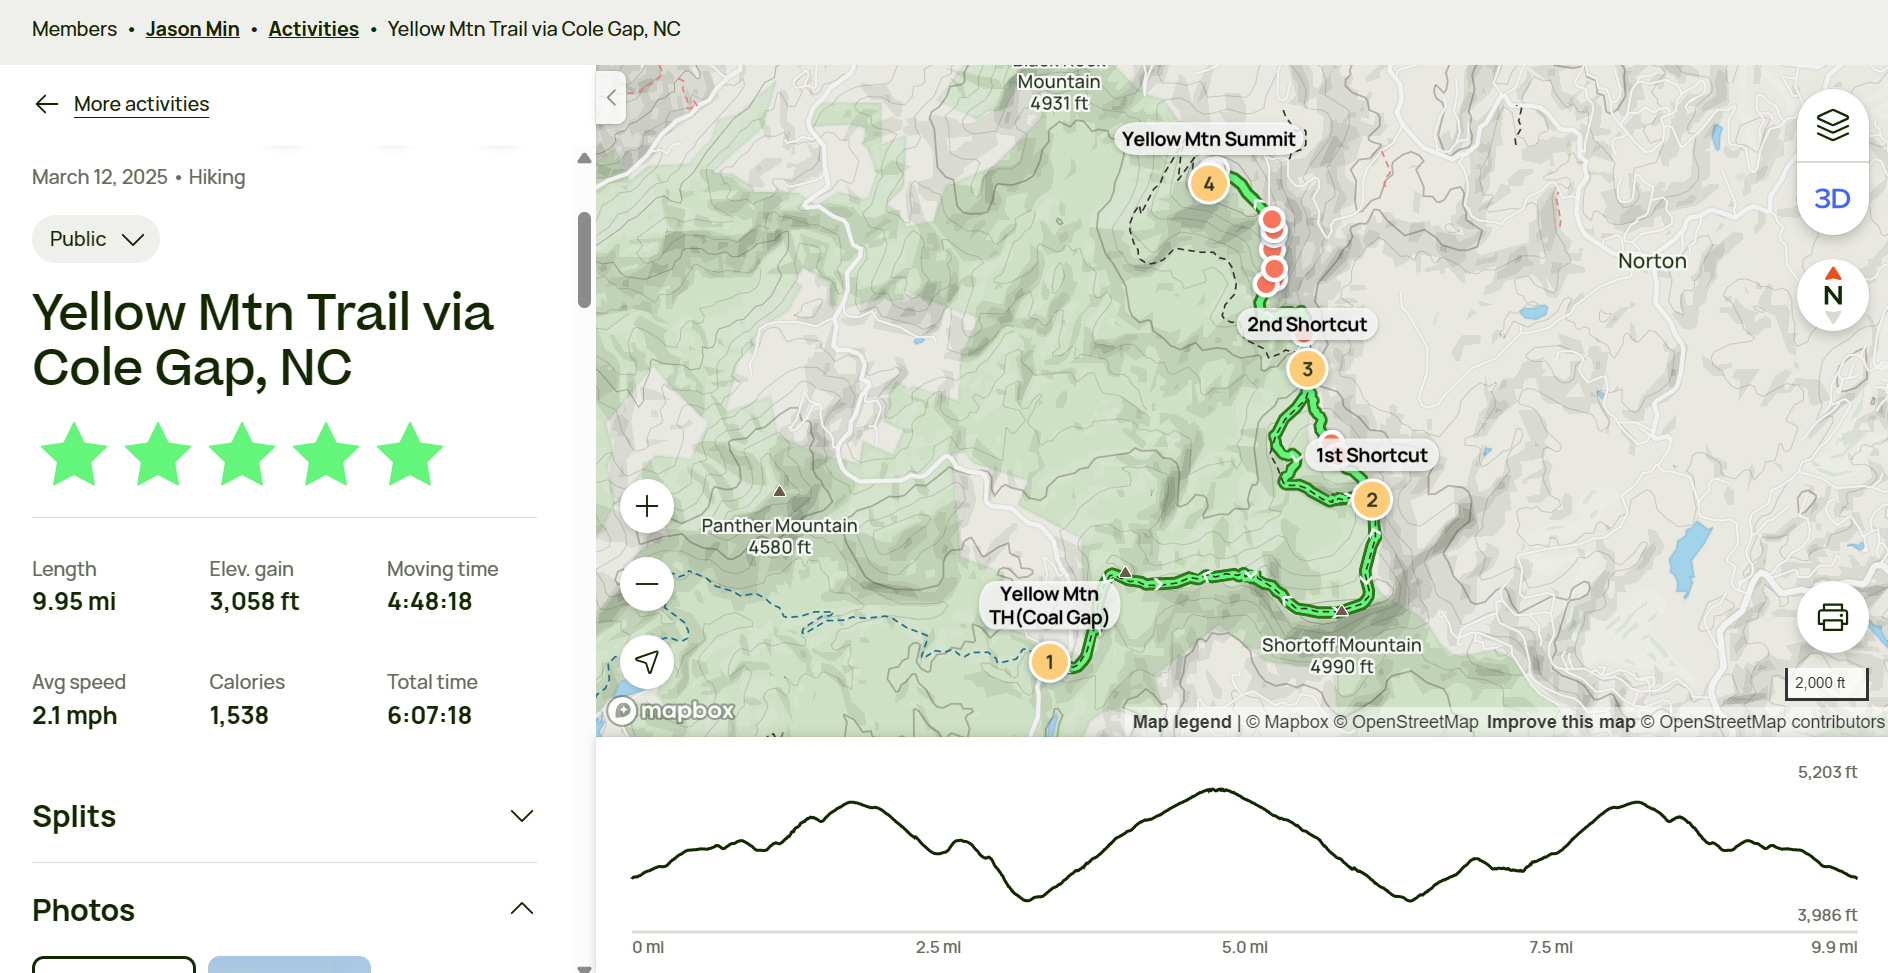Image resolution: width=1888 pixels, height=973 pixels.
Task: Click waypoint marker 1 on the map
Action: 1049,662
